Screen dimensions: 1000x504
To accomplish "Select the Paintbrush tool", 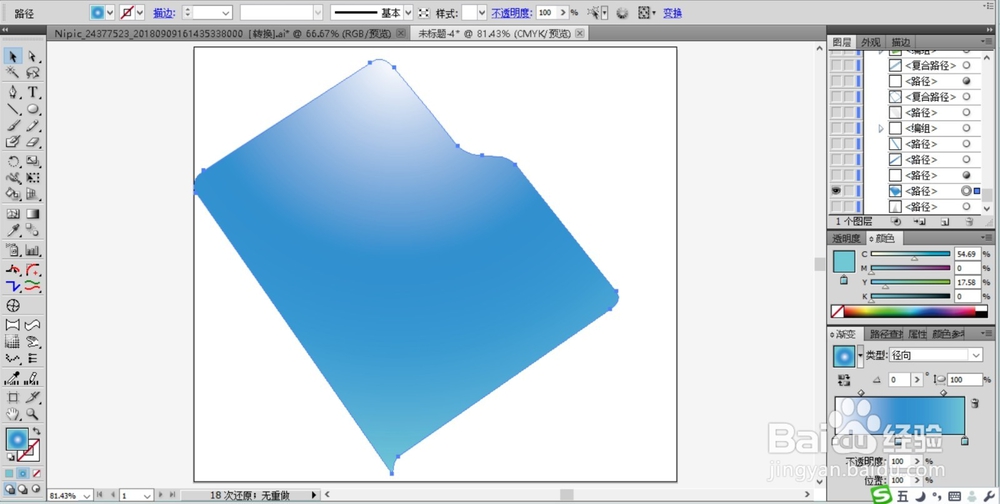I will [13, 126].
